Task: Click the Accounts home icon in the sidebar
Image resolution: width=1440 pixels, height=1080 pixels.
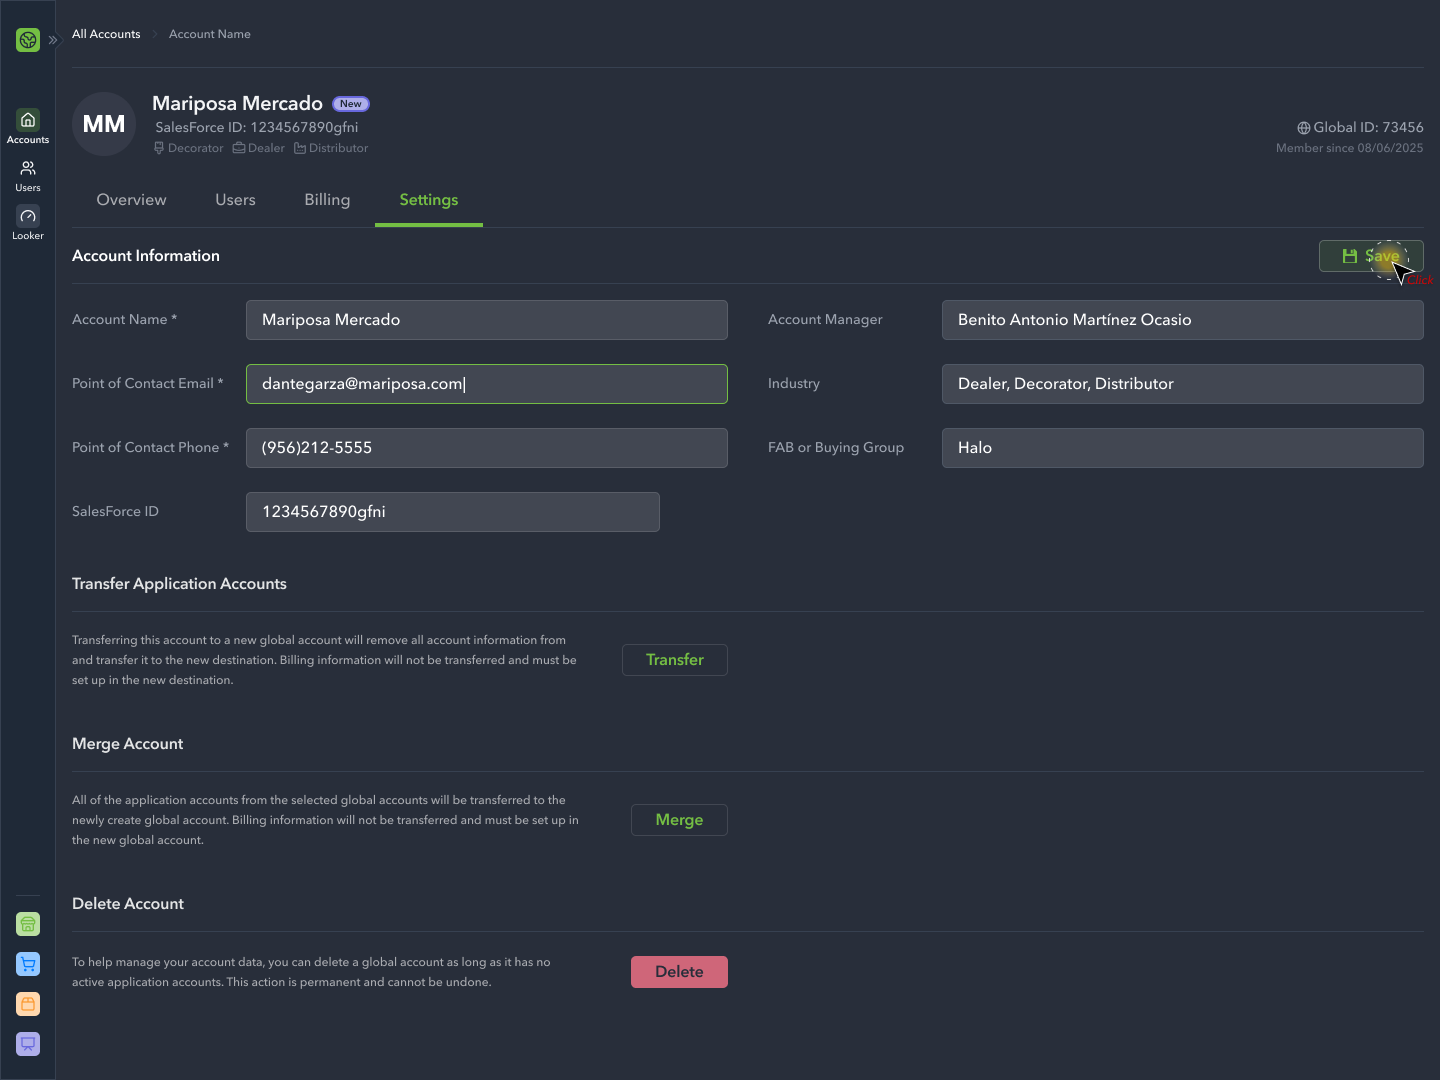Action: (x=27, y=120)
